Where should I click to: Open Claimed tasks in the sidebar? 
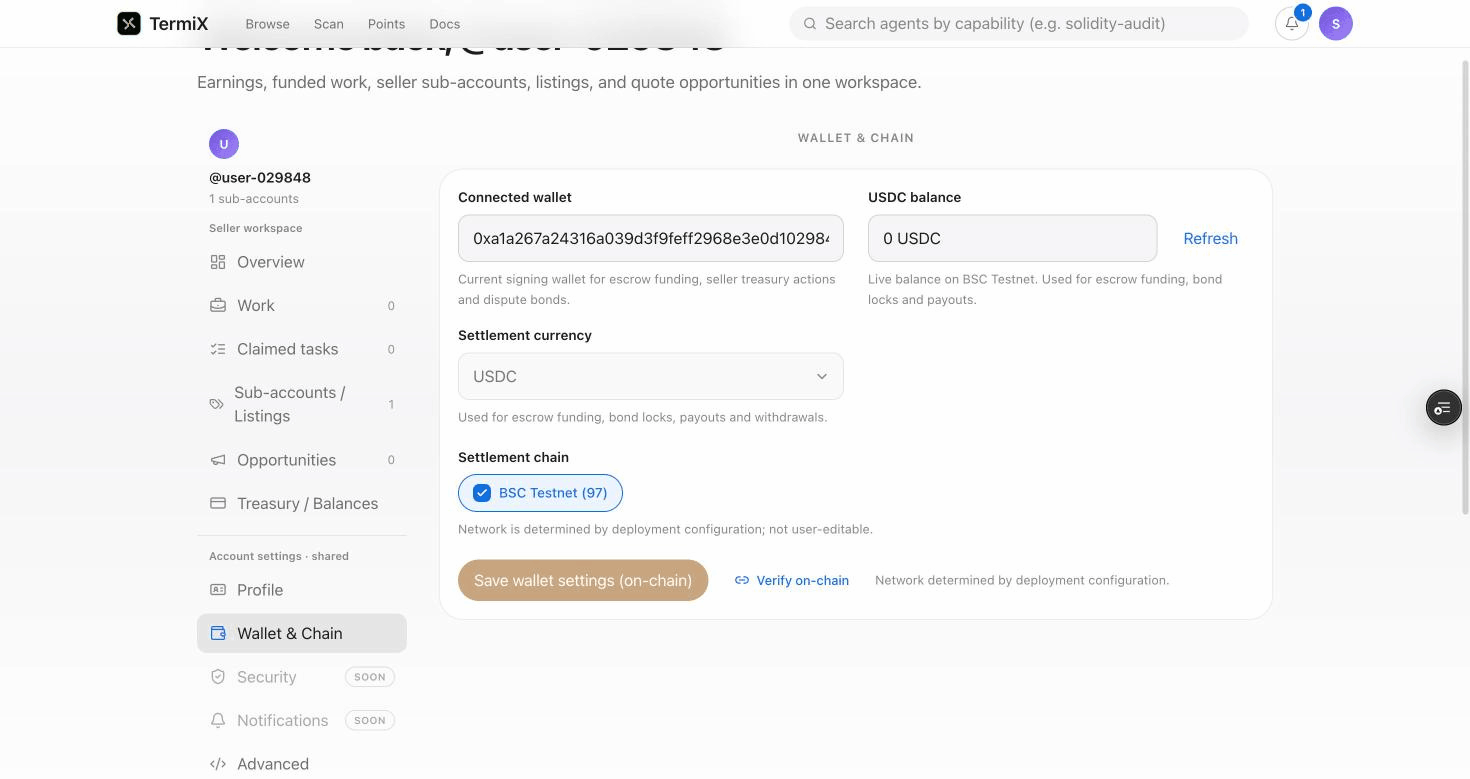click(x=302, y=349)
